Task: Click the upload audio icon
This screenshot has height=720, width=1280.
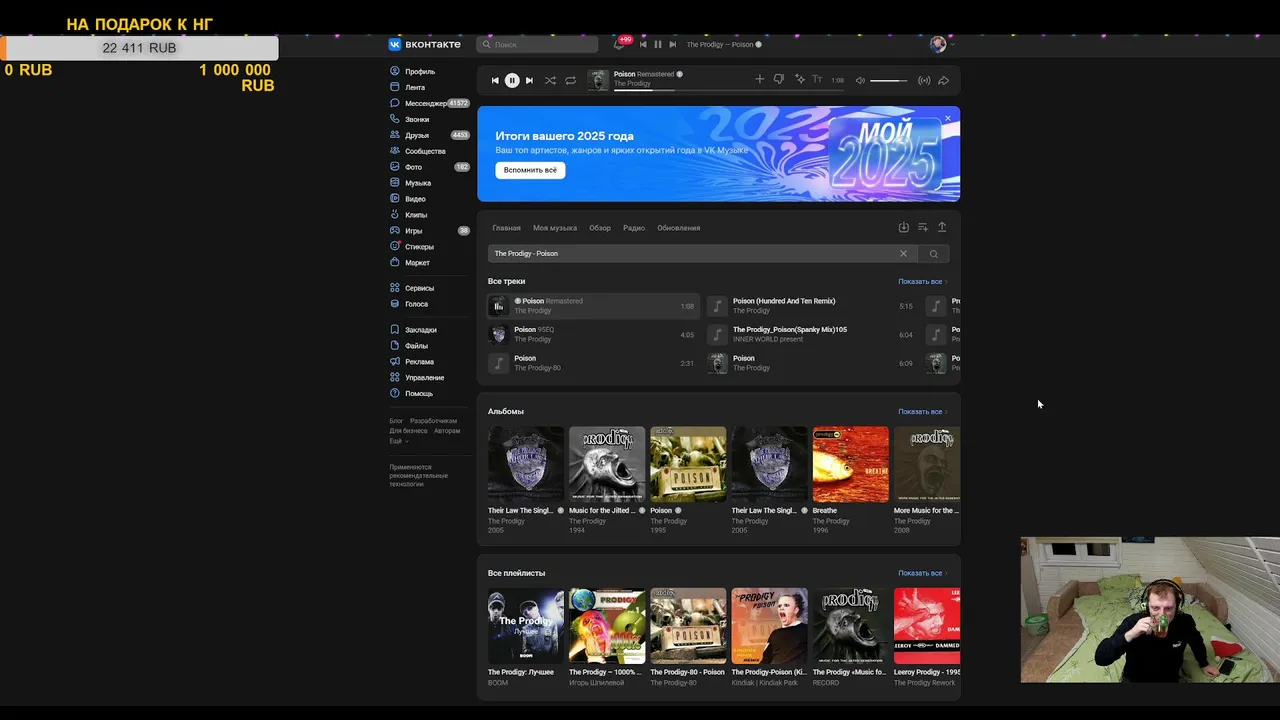Action: click(x=942, y=228)
